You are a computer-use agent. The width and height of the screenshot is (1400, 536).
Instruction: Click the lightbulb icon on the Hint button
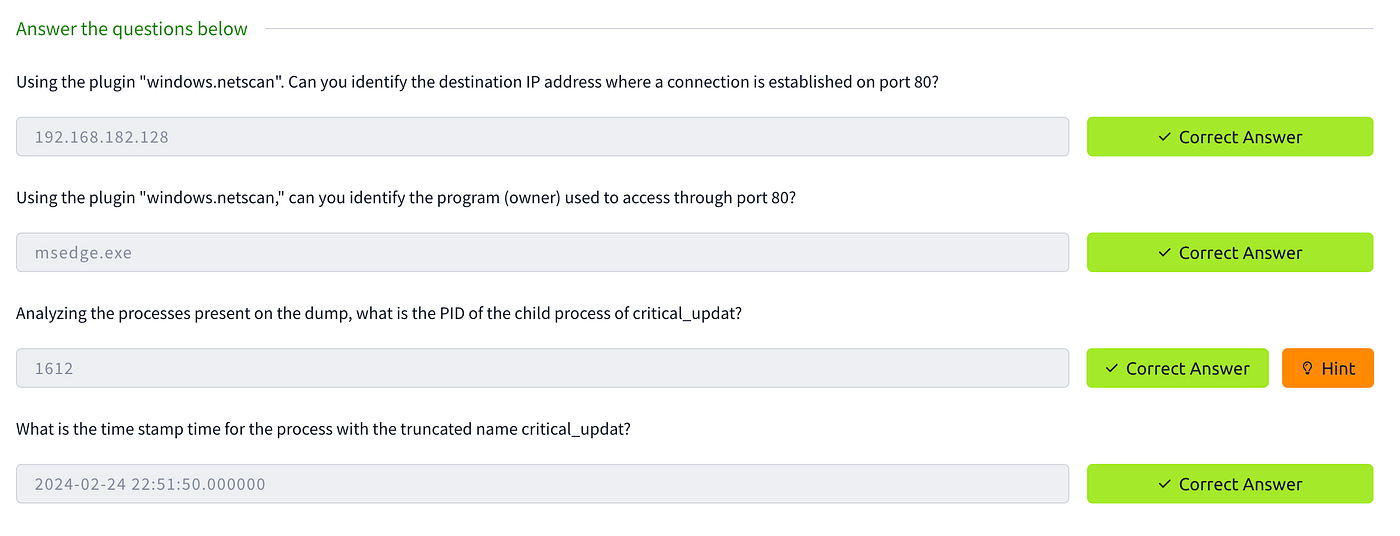pos(1307,368)
